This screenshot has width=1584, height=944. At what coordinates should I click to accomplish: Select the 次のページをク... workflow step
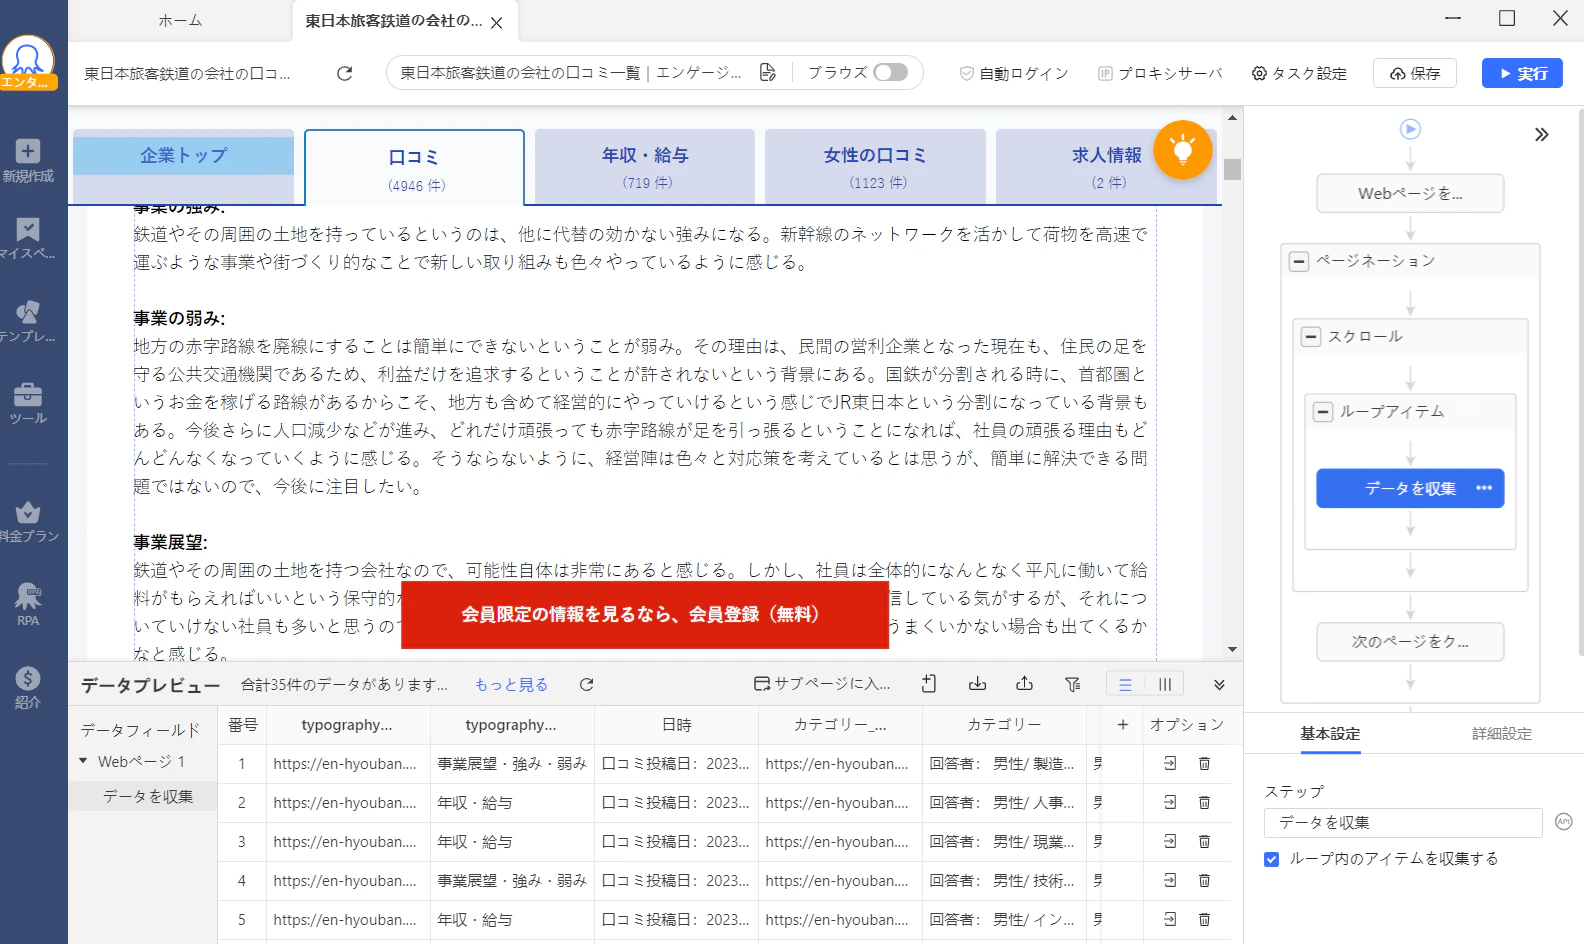pos(1410,641)
